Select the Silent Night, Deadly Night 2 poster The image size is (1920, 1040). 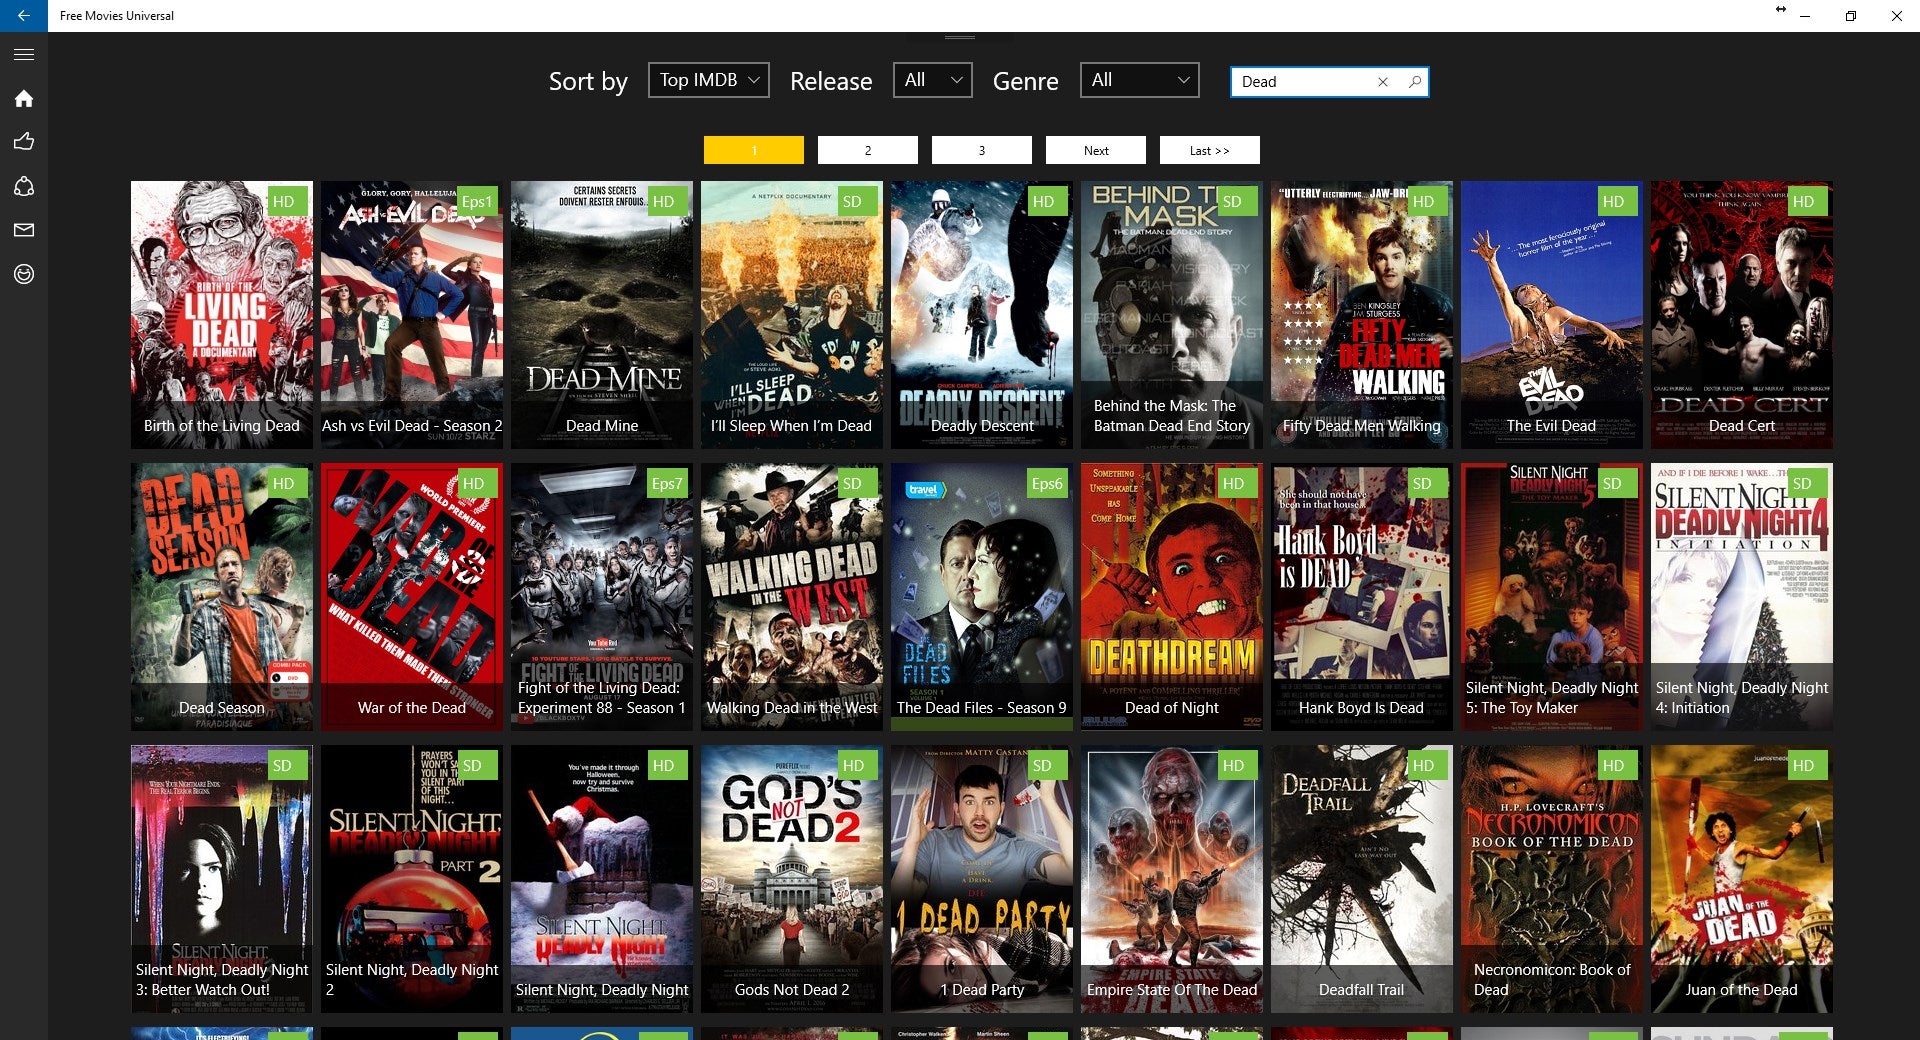point(412,879)
